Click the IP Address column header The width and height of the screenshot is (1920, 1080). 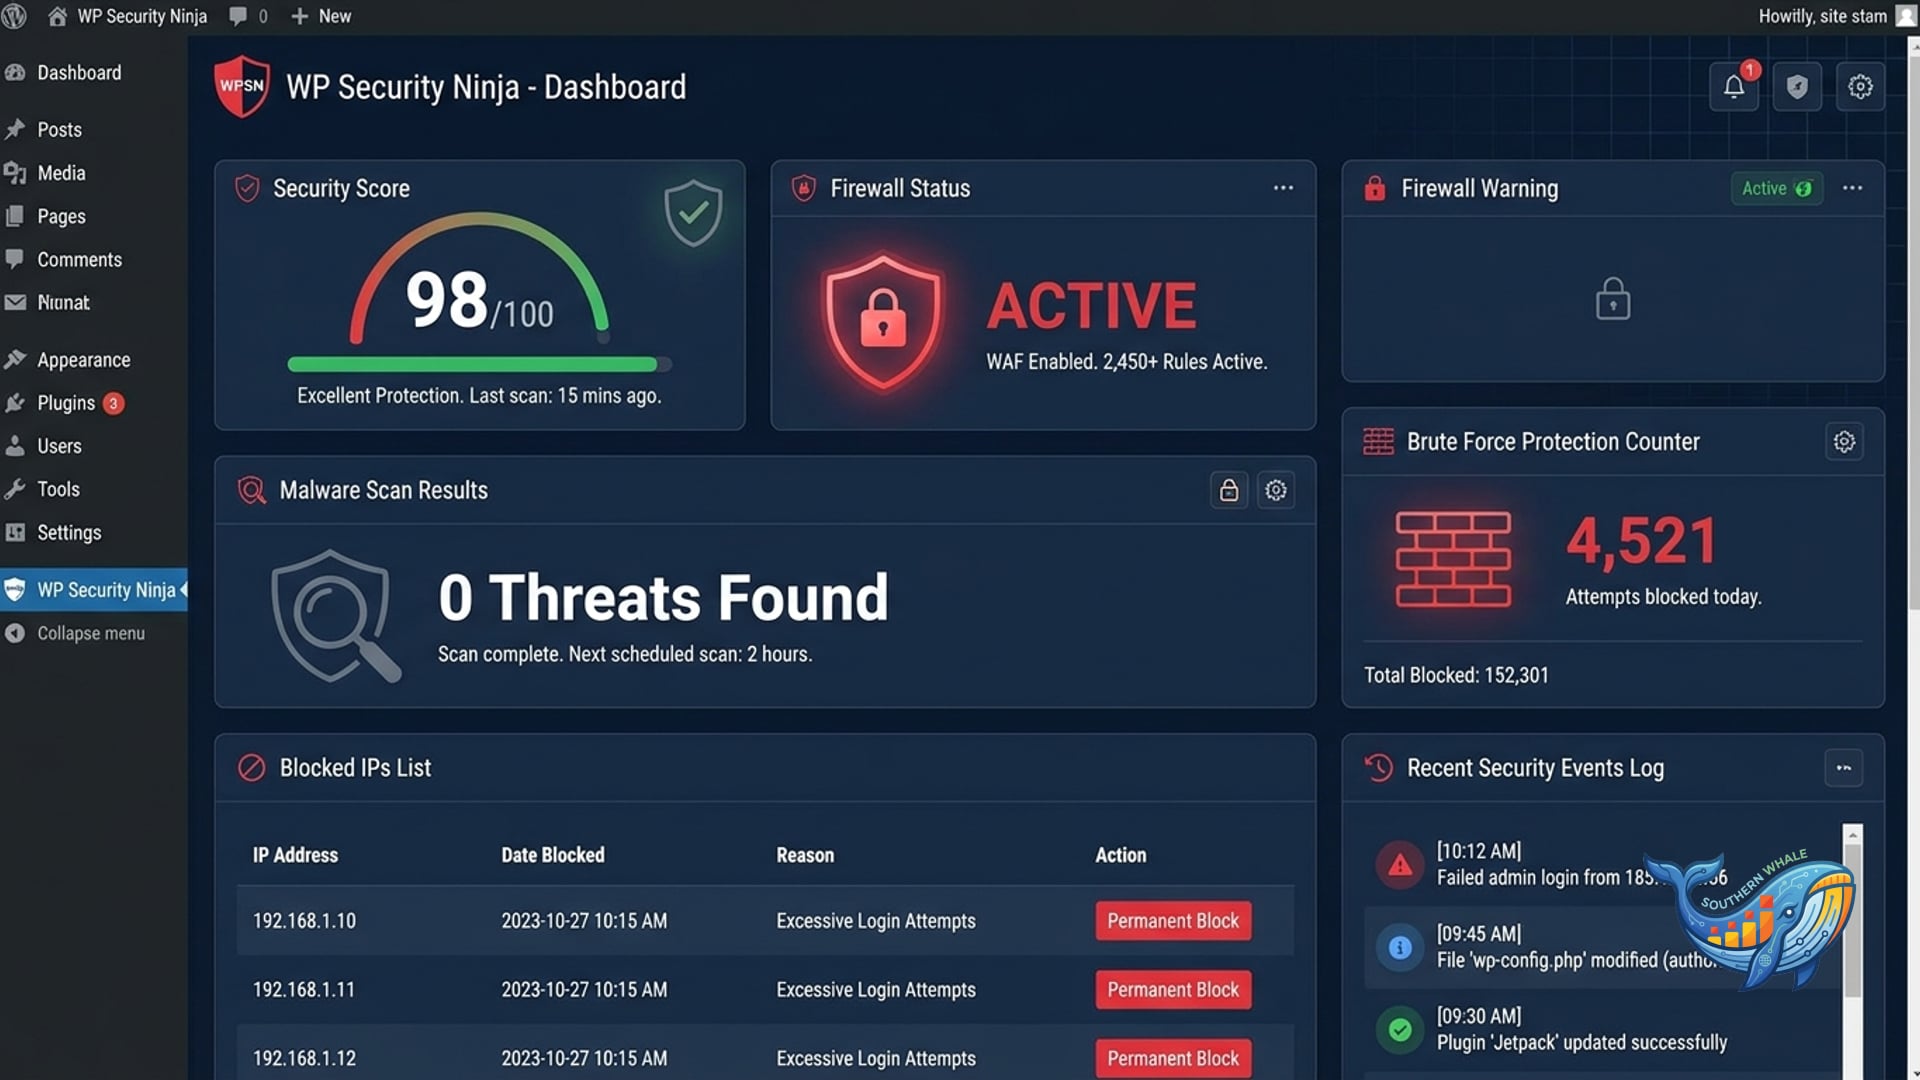coord(295,855)
